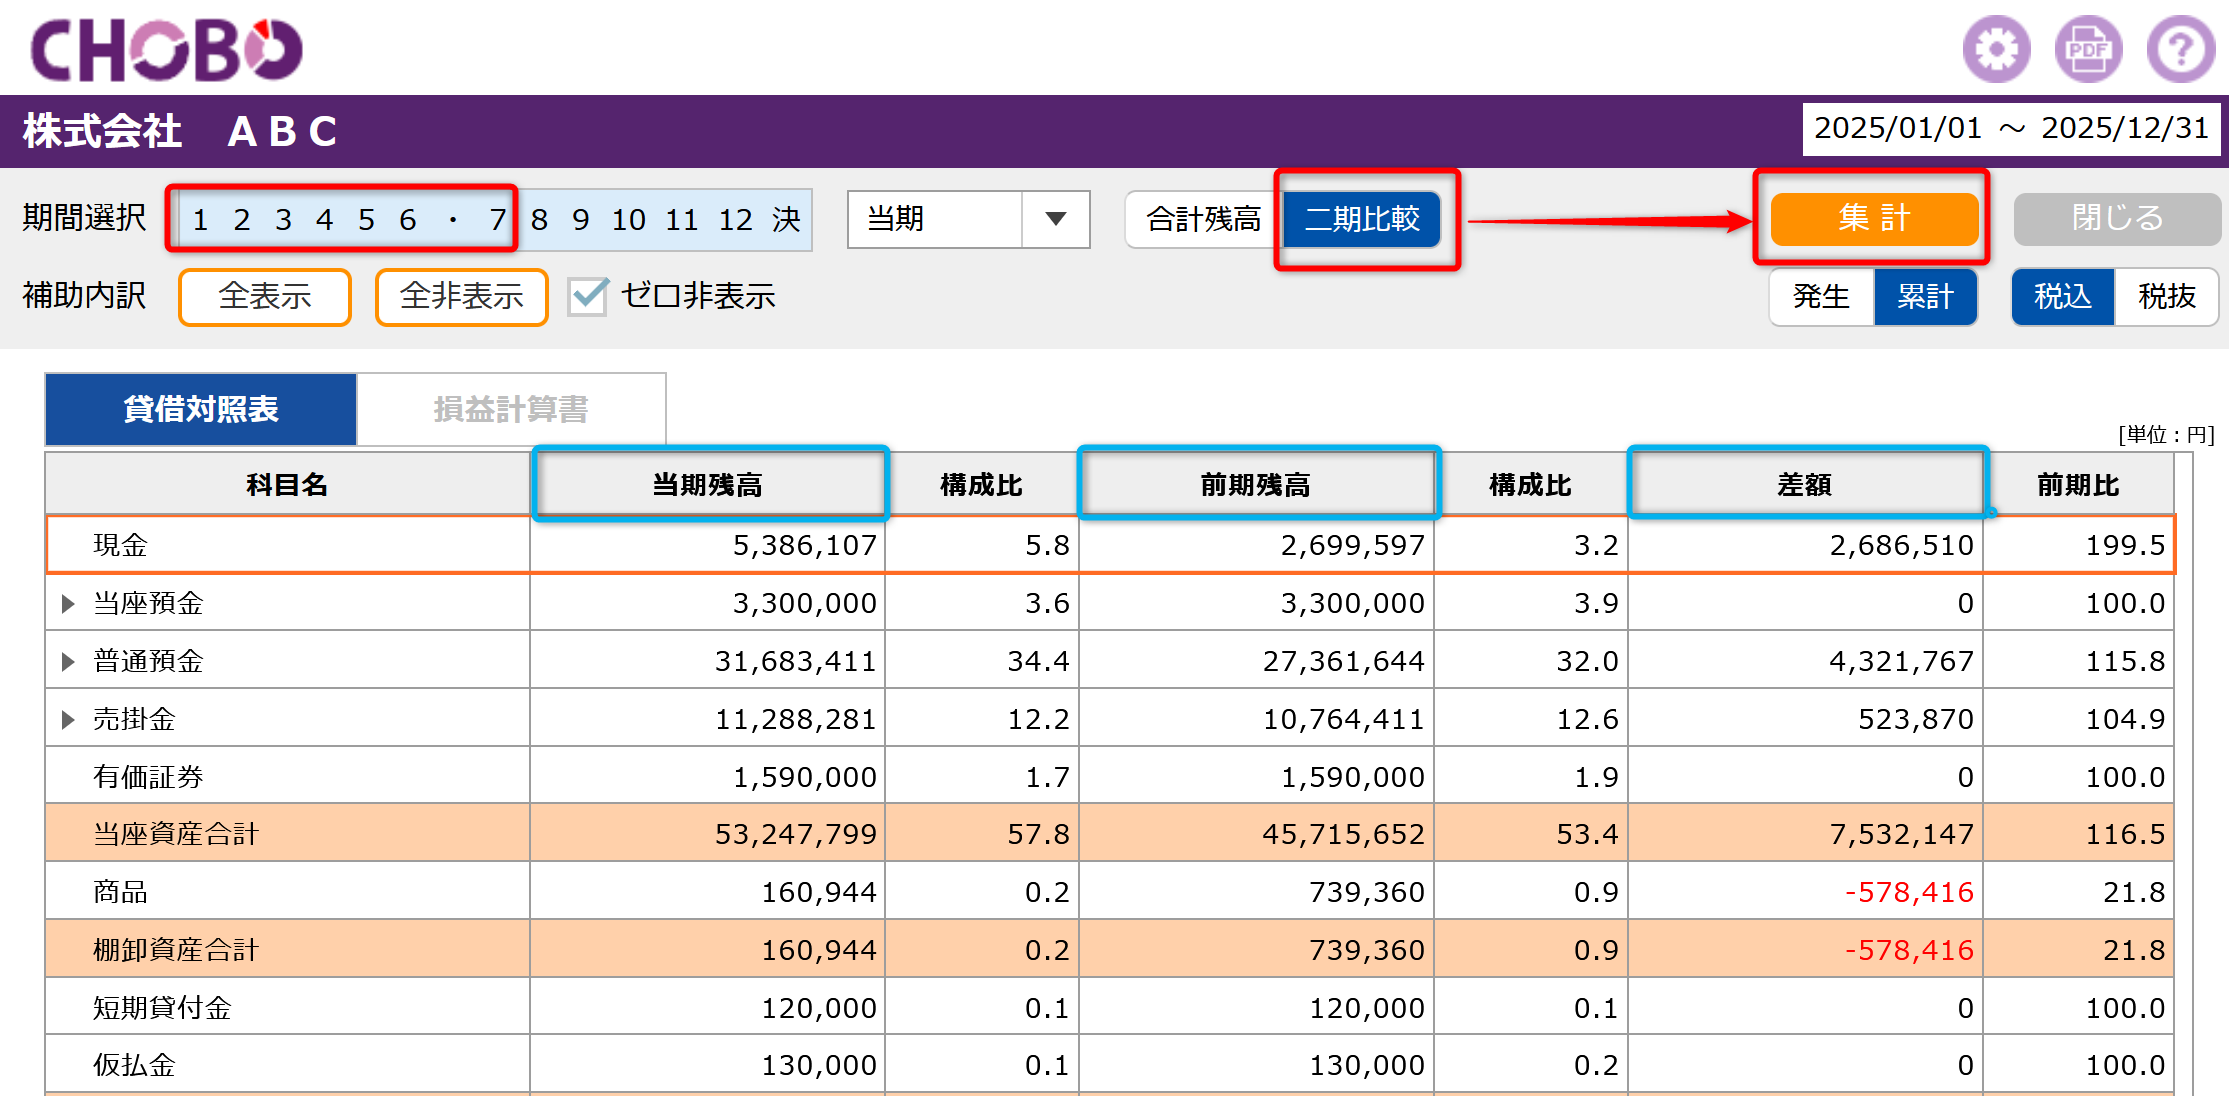
Task: Click the fiscal date range field
Action: [x=2011, y=129]
